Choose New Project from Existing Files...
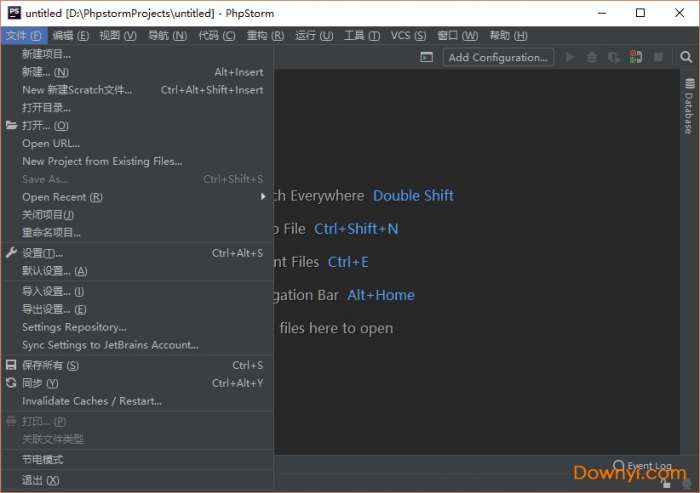This screenshot has height=493, width=700. [x=102, y=161]
